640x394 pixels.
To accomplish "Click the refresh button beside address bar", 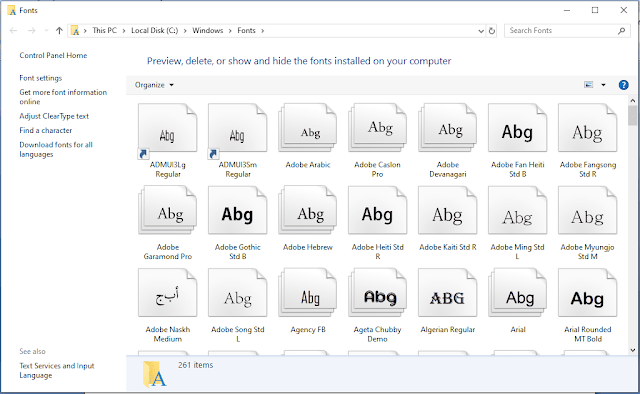I will click(492, 31).
